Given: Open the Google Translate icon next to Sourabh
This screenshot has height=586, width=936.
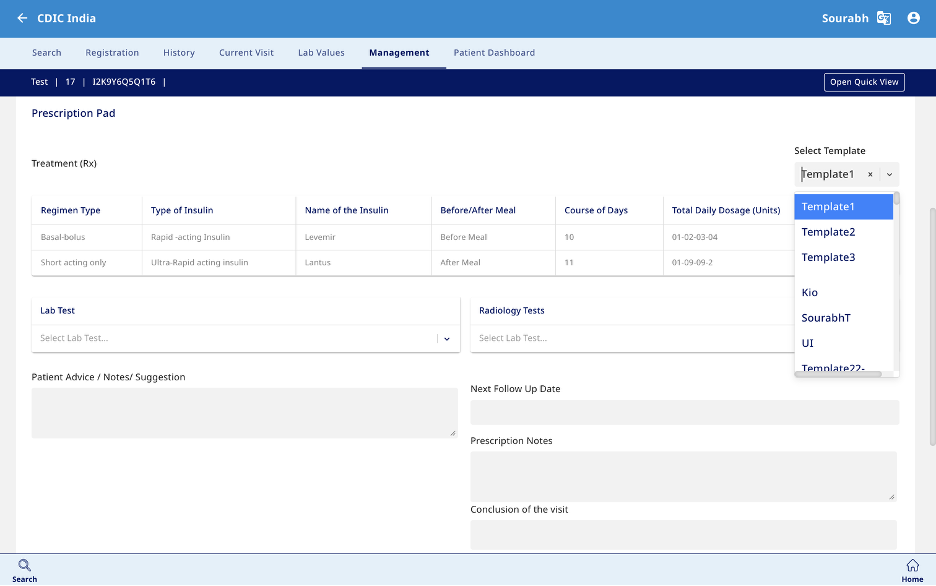Looking at the screenshot, I should [883, 17].
